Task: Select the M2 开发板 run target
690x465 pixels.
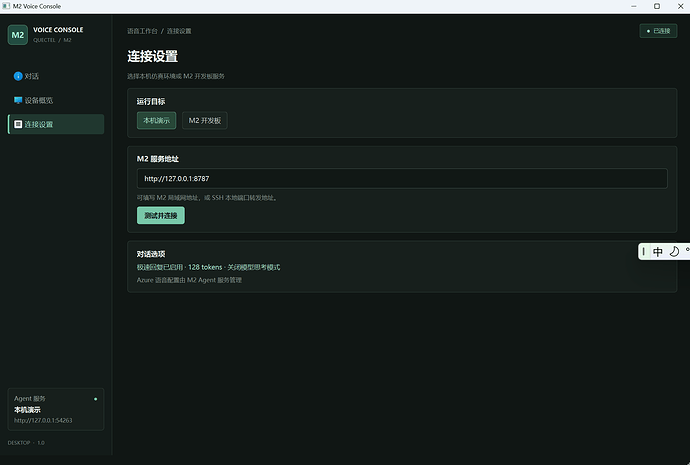Action: pyautogui.click(x=205, y=121)
